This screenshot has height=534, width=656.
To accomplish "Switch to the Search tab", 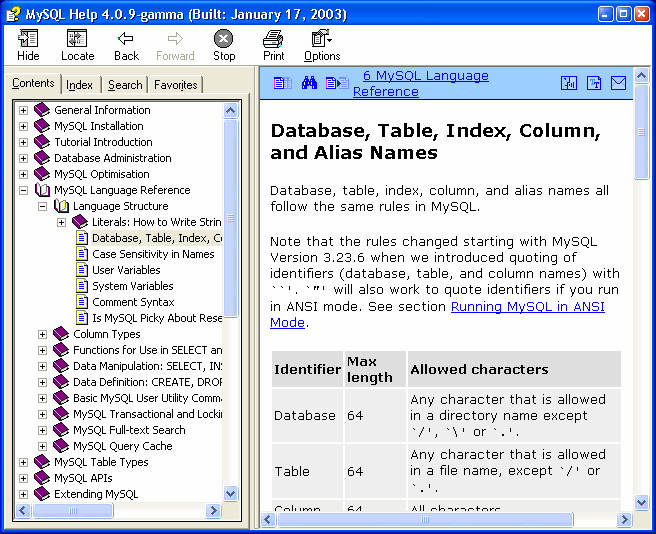I will (125, 85).
